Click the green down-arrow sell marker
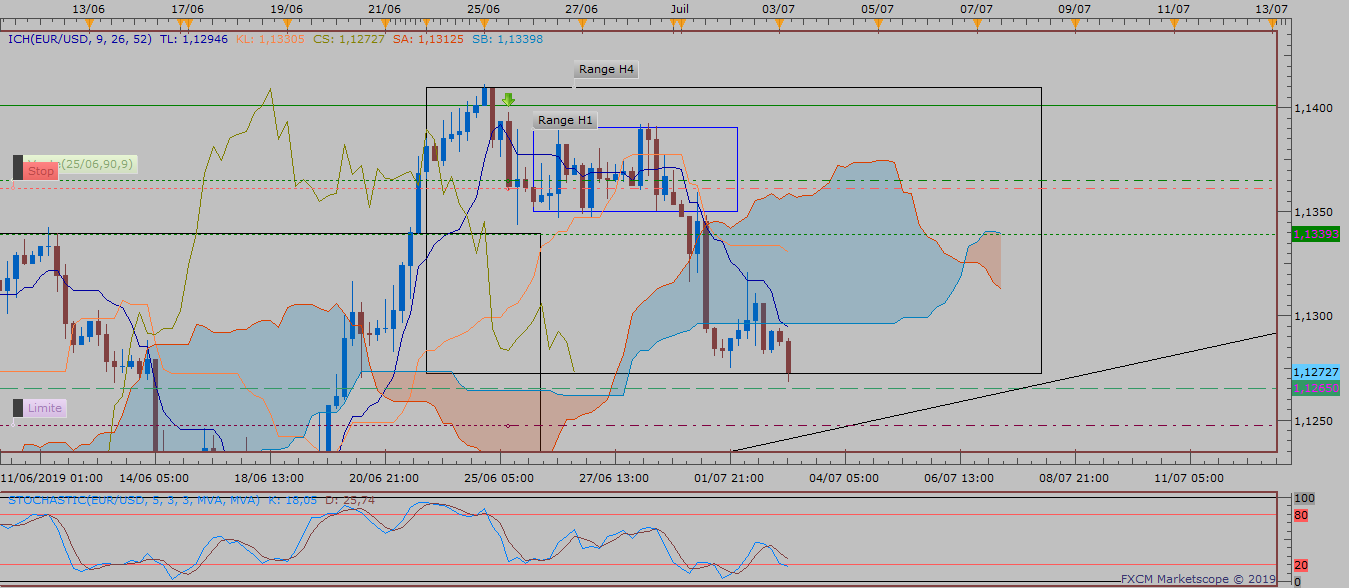 [508, 100]
